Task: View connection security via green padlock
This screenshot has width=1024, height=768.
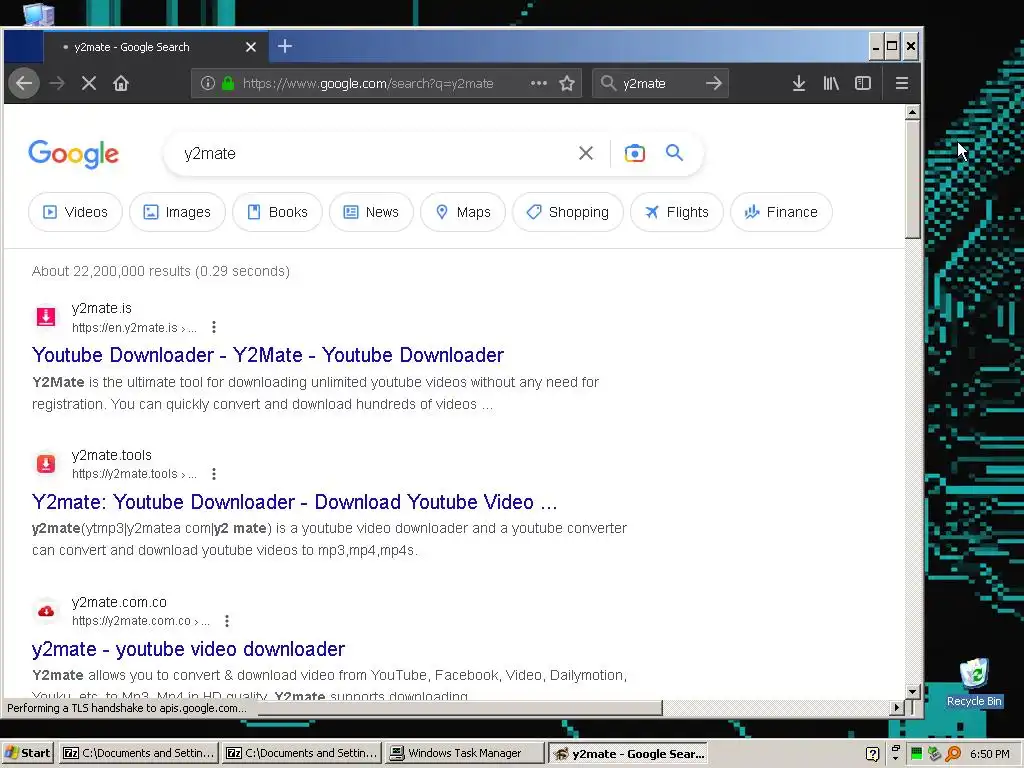Action: [227, 84]
